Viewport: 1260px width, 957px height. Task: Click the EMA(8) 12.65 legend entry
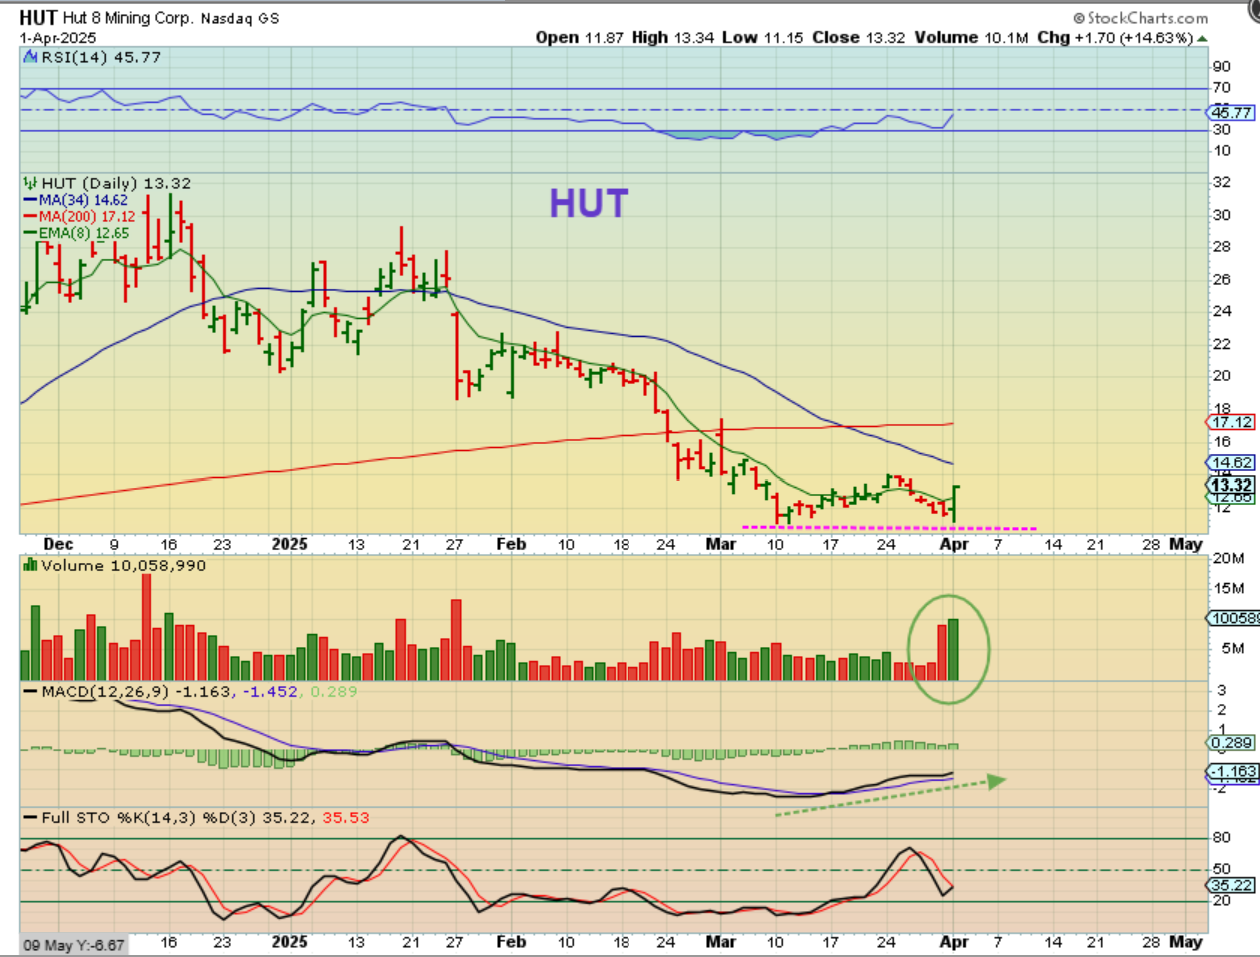click(x=77, y=233)
